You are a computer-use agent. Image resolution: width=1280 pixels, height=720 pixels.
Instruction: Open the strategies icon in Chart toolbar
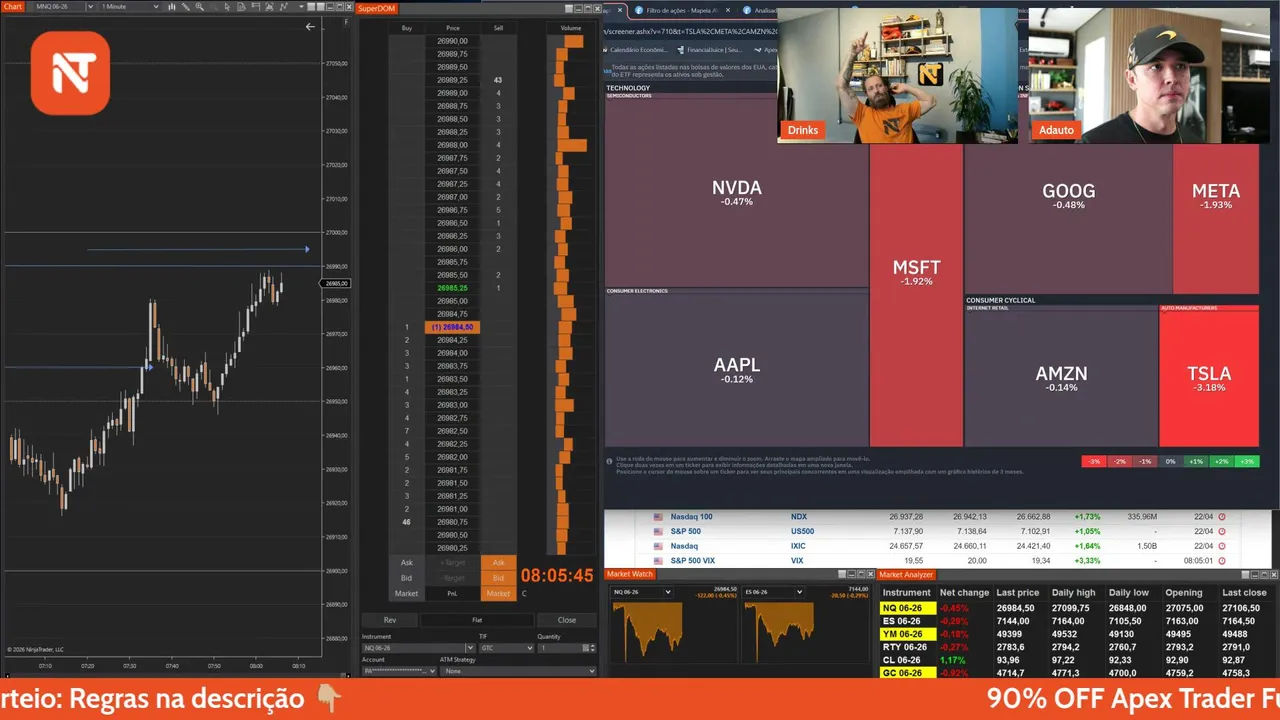point(284,7)
